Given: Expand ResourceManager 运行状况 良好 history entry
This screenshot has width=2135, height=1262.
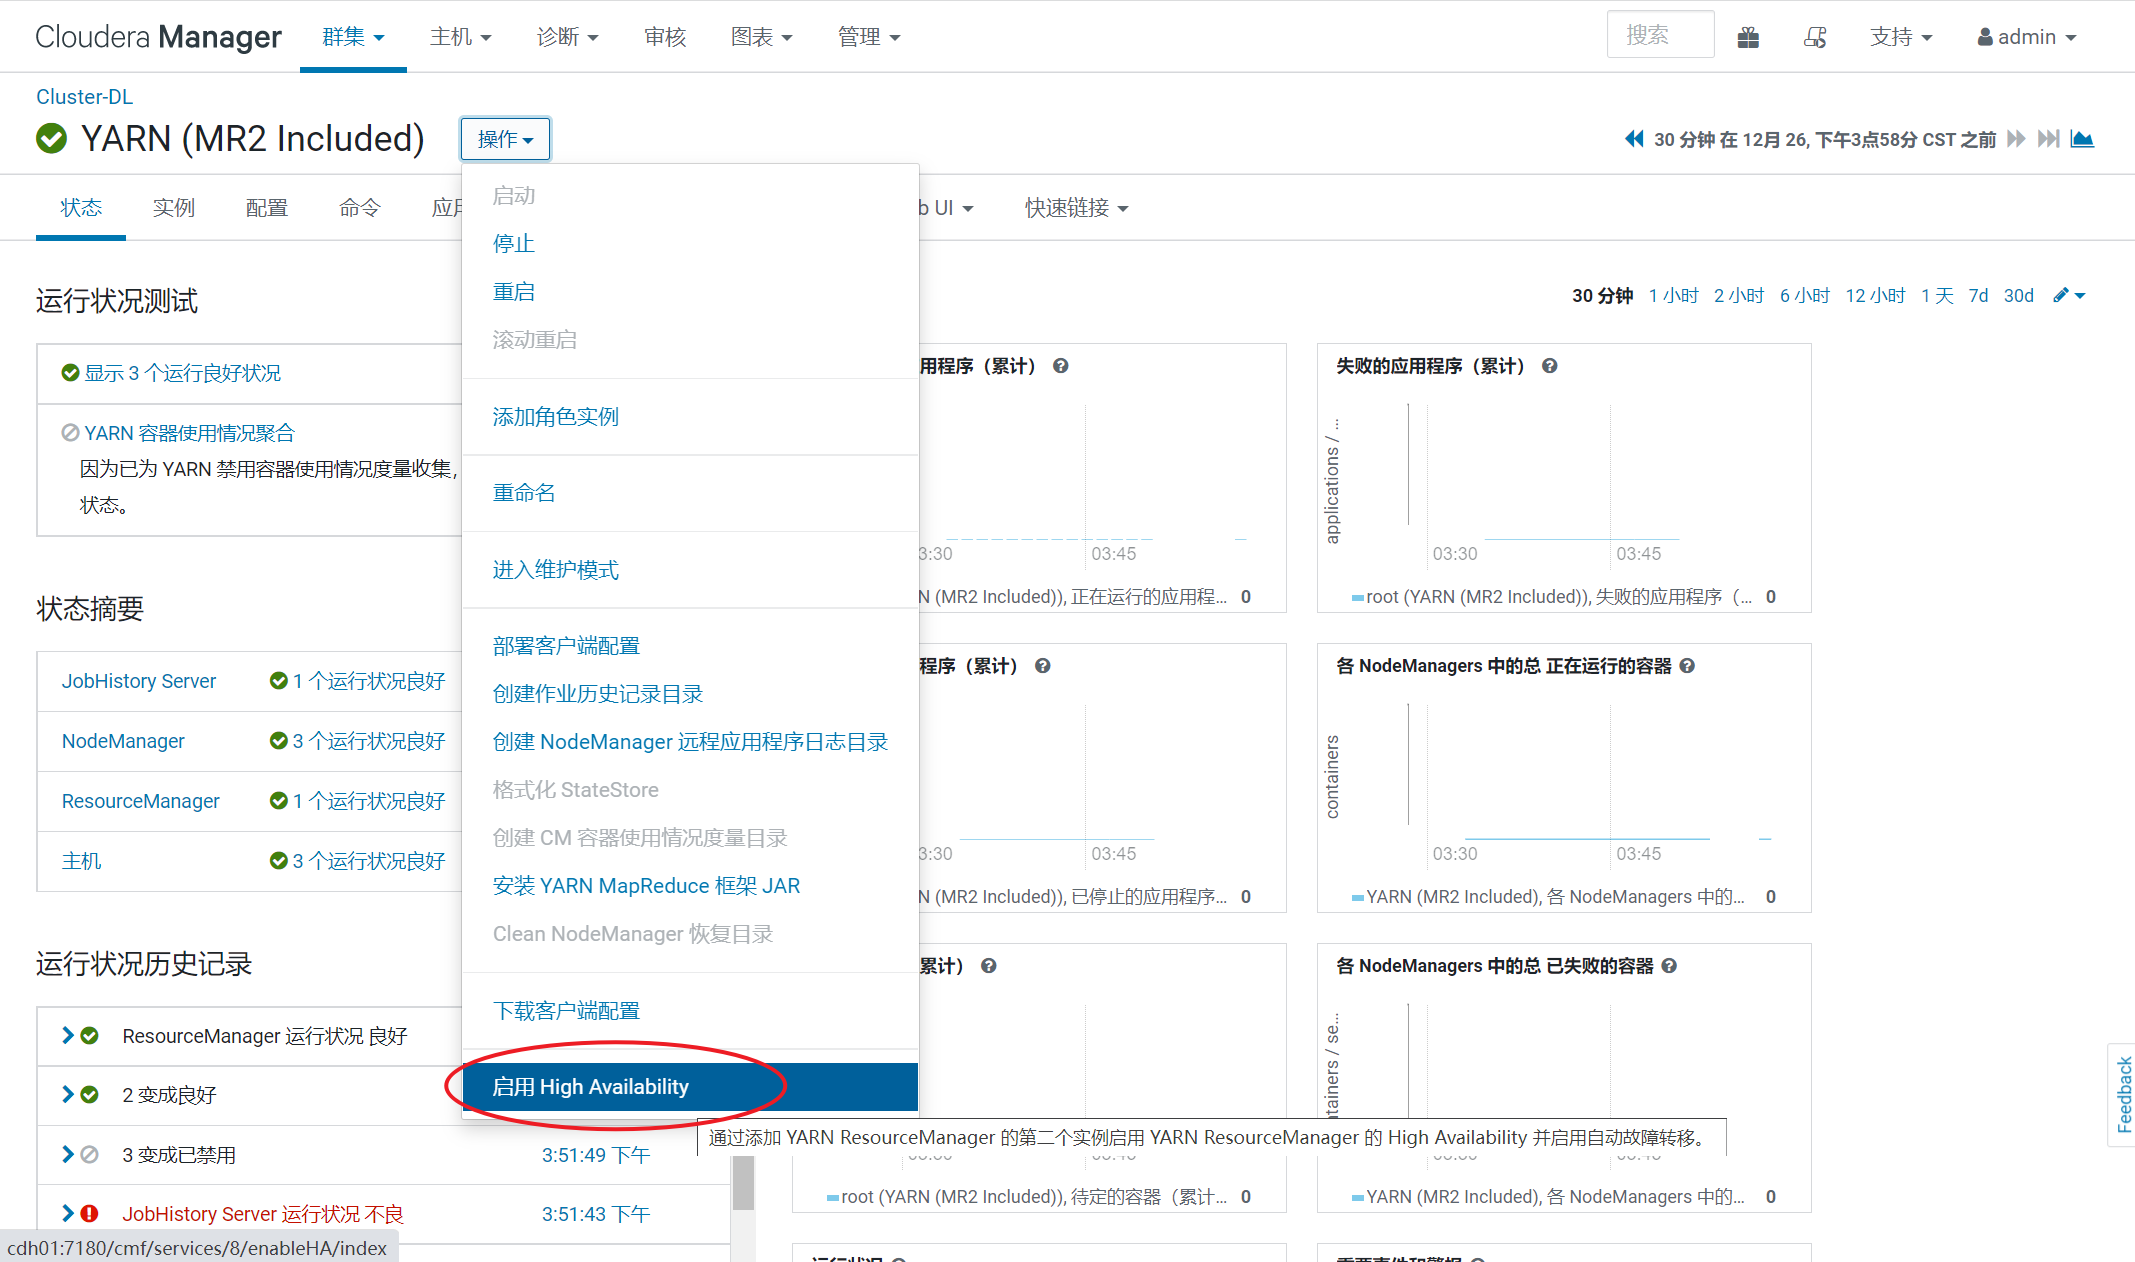Looking at the screenshot, I should [68, 1036].
